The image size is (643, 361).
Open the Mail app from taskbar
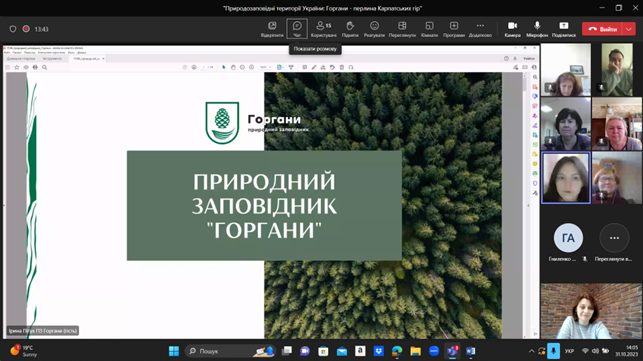tap(342, 351)
